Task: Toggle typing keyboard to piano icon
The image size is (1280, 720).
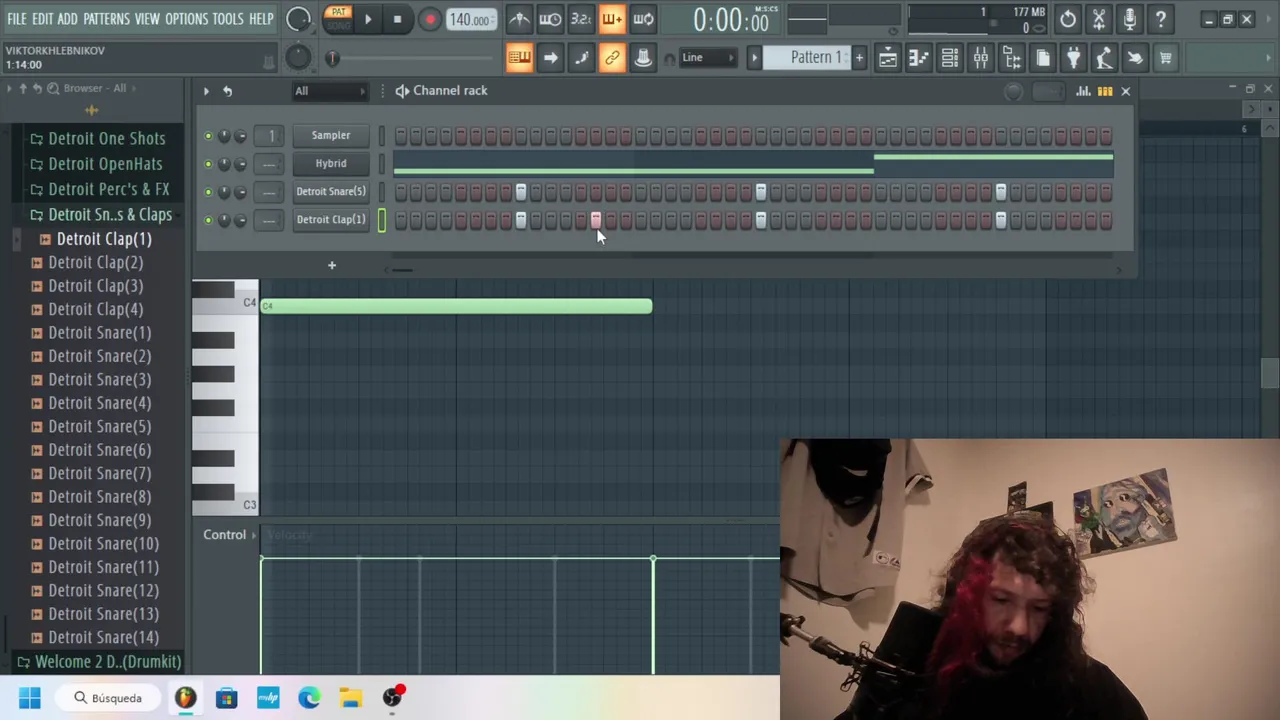Action: (519, 58)
